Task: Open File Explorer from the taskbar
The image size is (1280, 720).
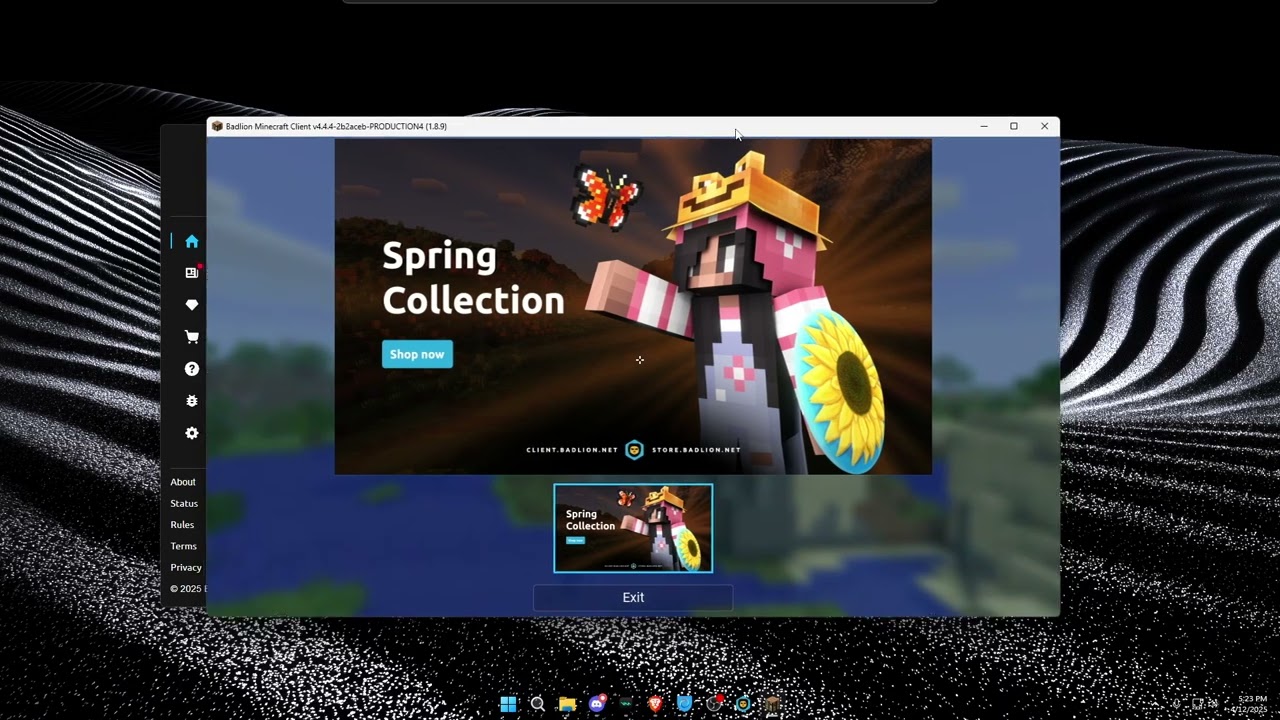Action: [x=567, y=704]
